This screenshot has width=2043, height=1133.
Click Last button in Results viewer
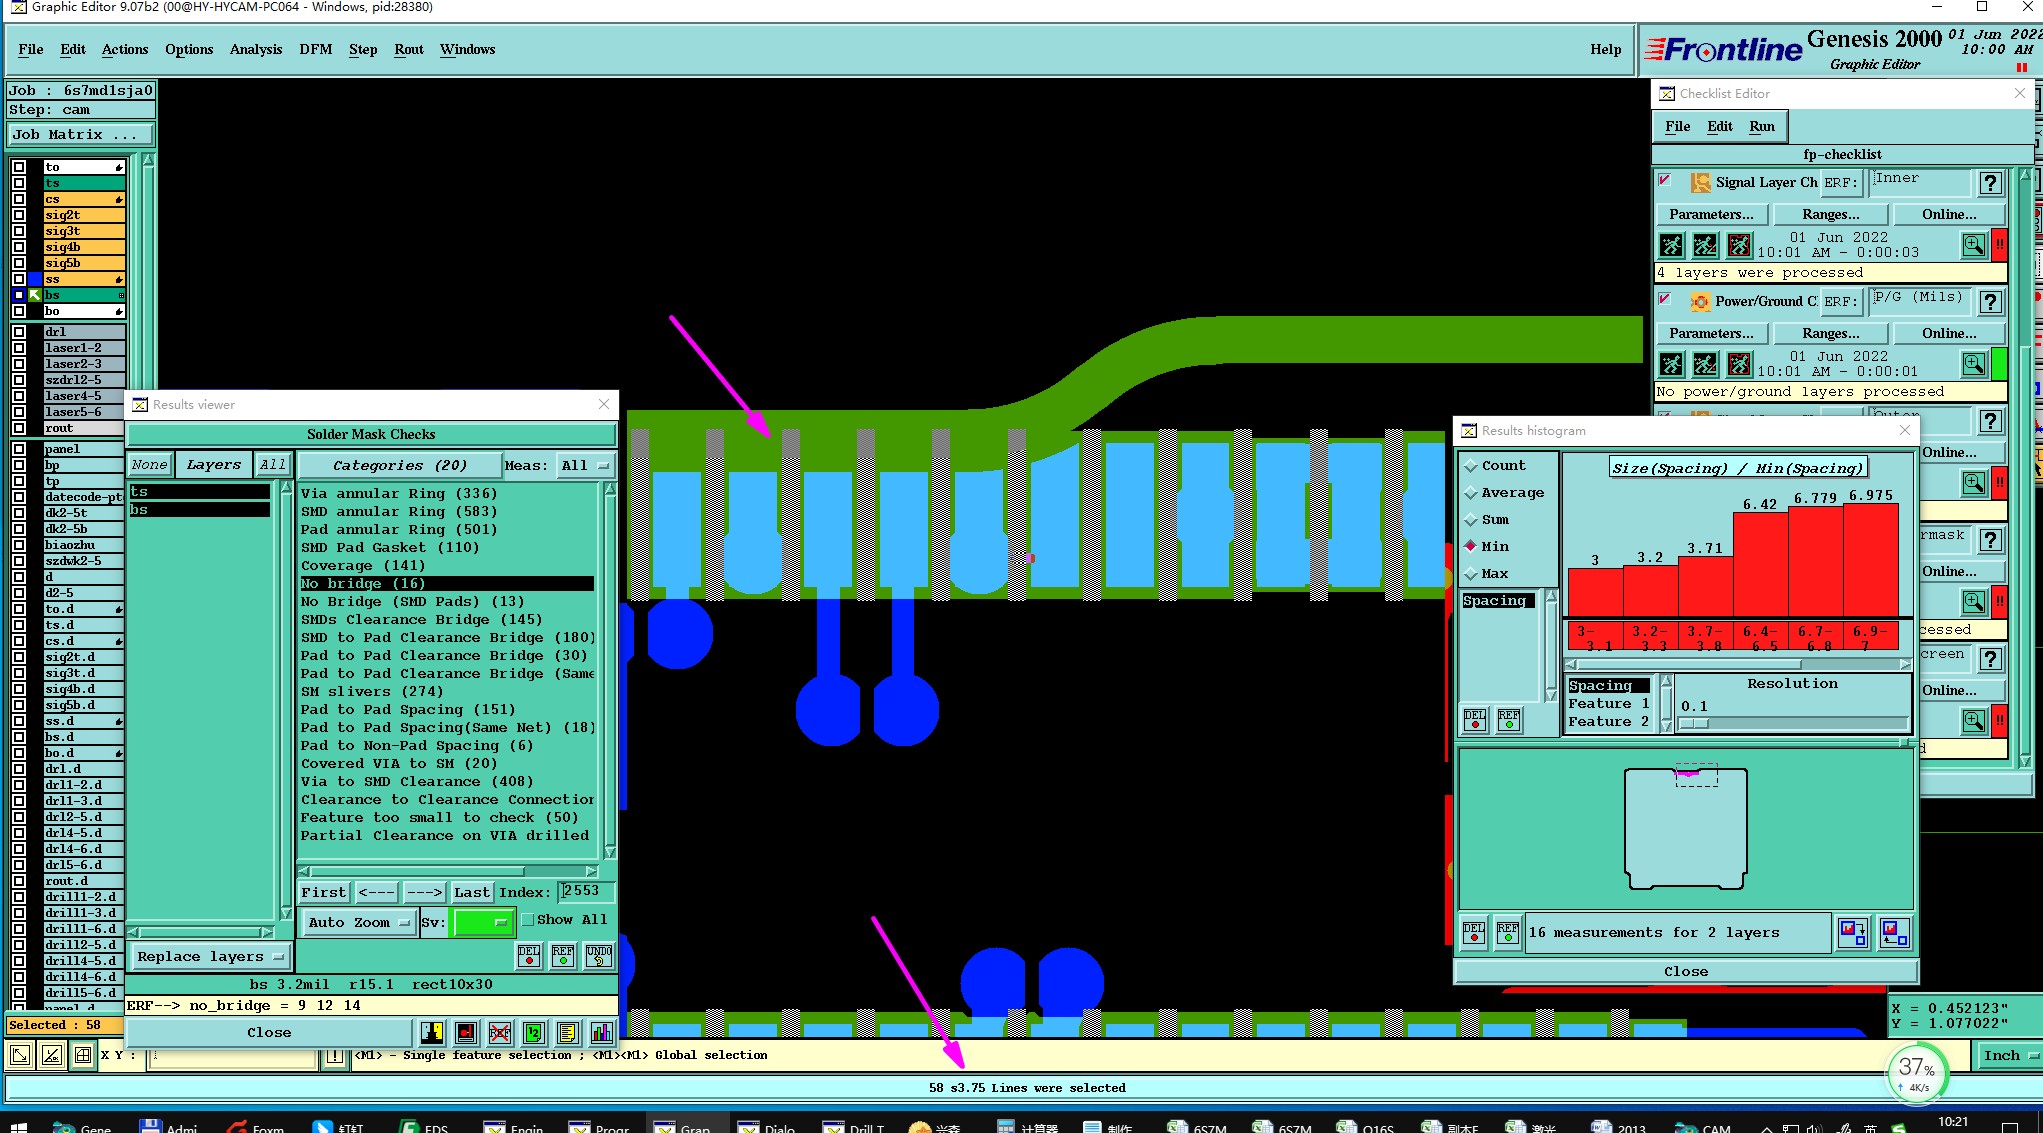[x=471, y=892]
